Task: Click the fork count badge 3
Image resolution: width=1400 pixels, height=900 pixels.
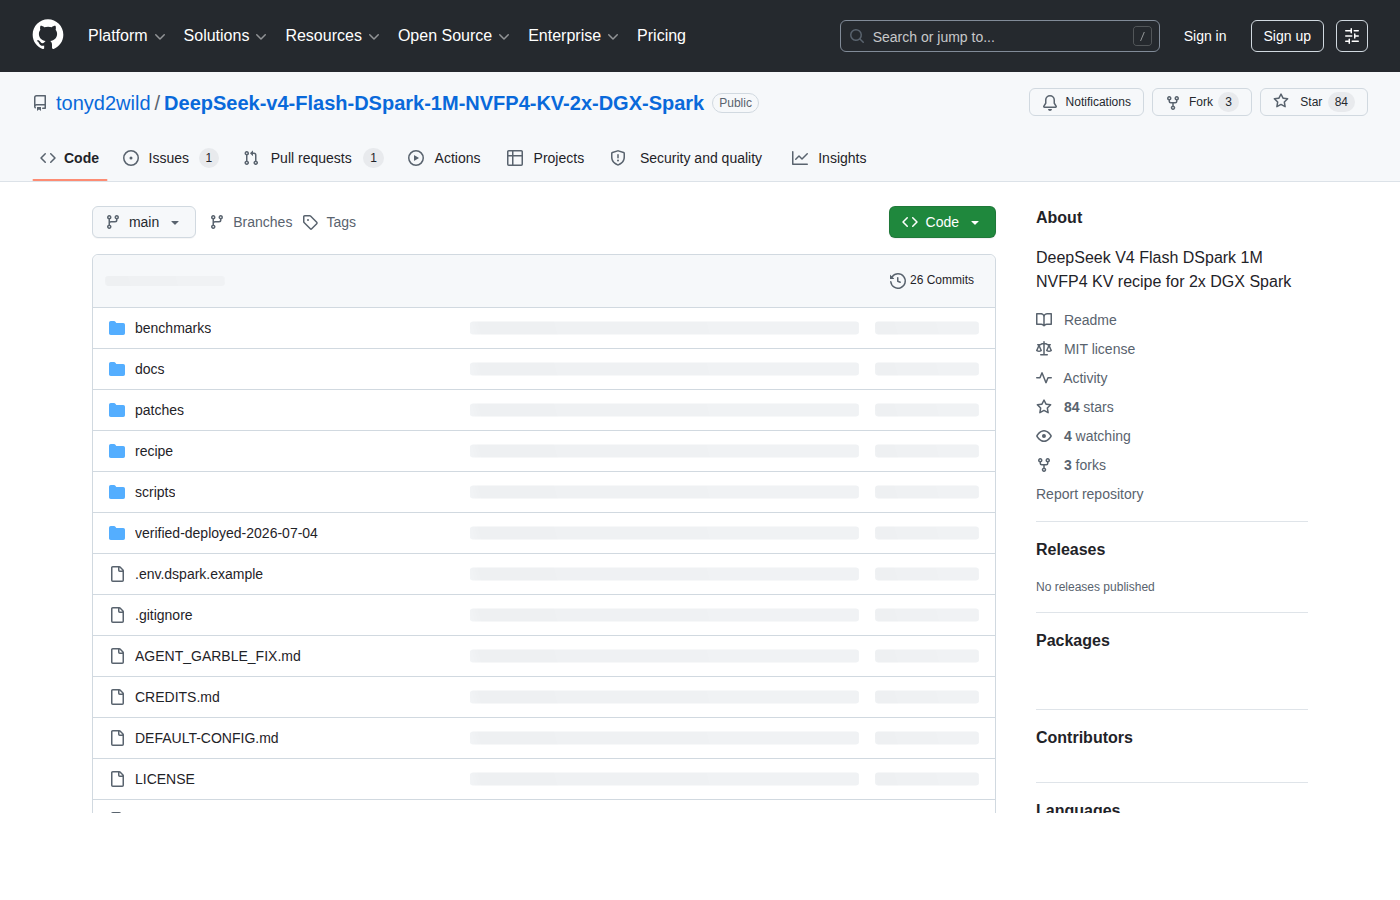Action: [x=1228, y=102]
